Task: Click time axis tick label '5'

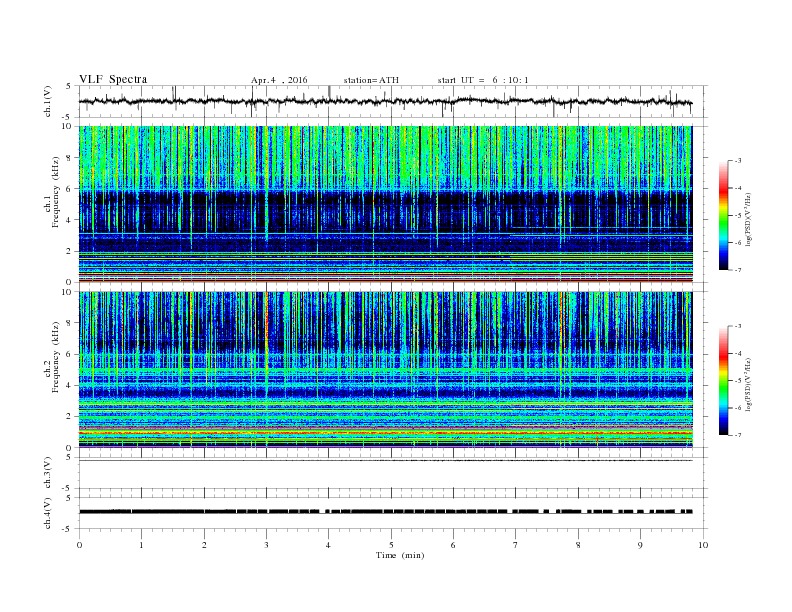Action: pos(391,545)
